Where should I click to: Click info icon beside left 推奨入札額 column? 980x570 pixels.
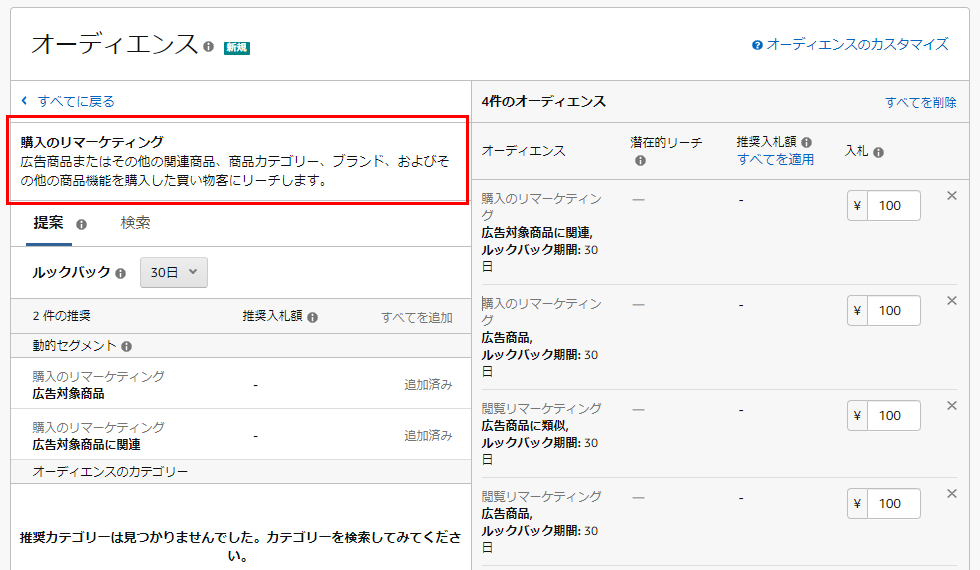coord(312,317)
